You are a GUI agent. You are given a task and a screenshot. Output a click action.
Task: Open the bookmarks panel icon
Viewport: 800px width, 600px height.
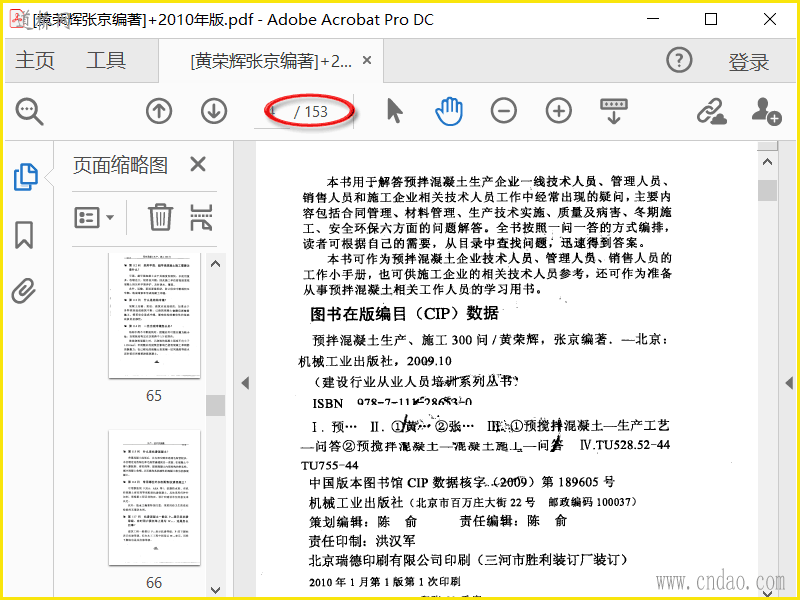coord(24,235)
